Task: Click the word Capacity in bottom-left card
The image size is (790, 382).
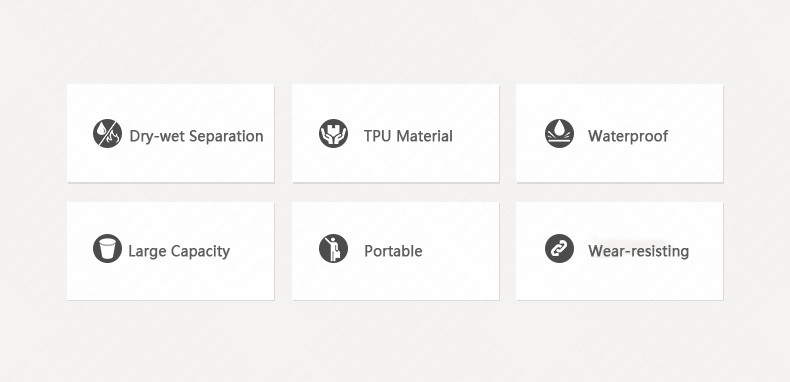Action: [201, 251]
